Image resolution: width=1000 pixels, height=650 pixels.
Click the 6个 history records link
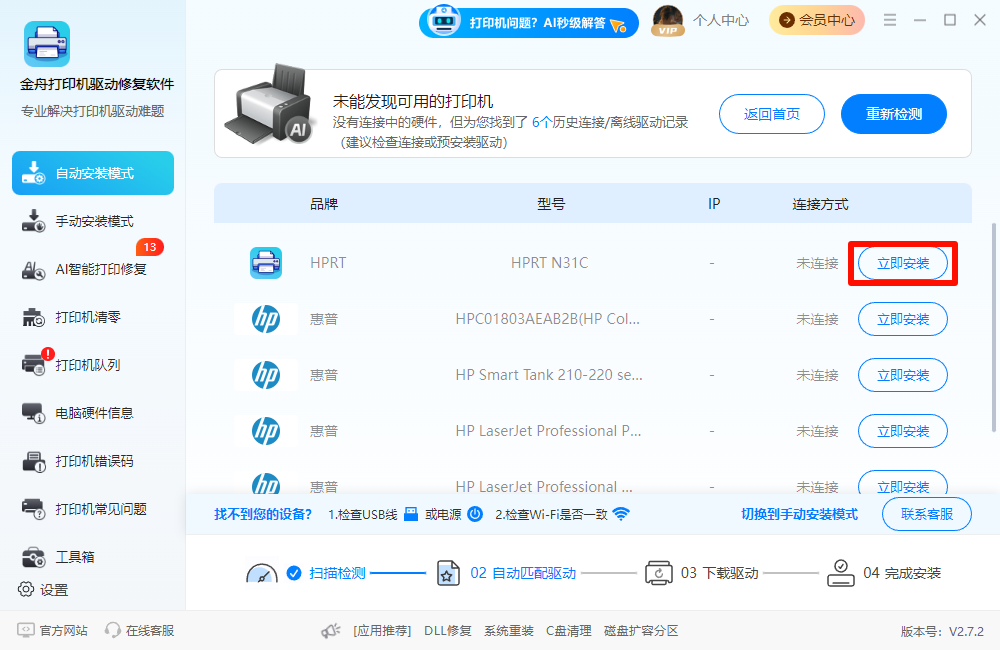541,122
